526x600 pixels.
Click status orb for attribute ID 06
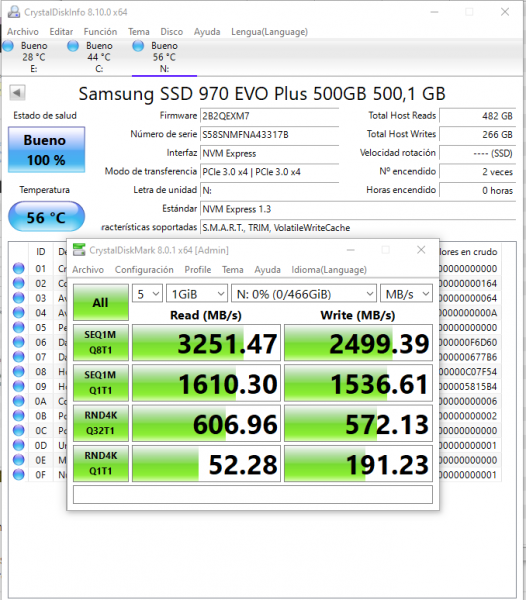coord(18,342)
